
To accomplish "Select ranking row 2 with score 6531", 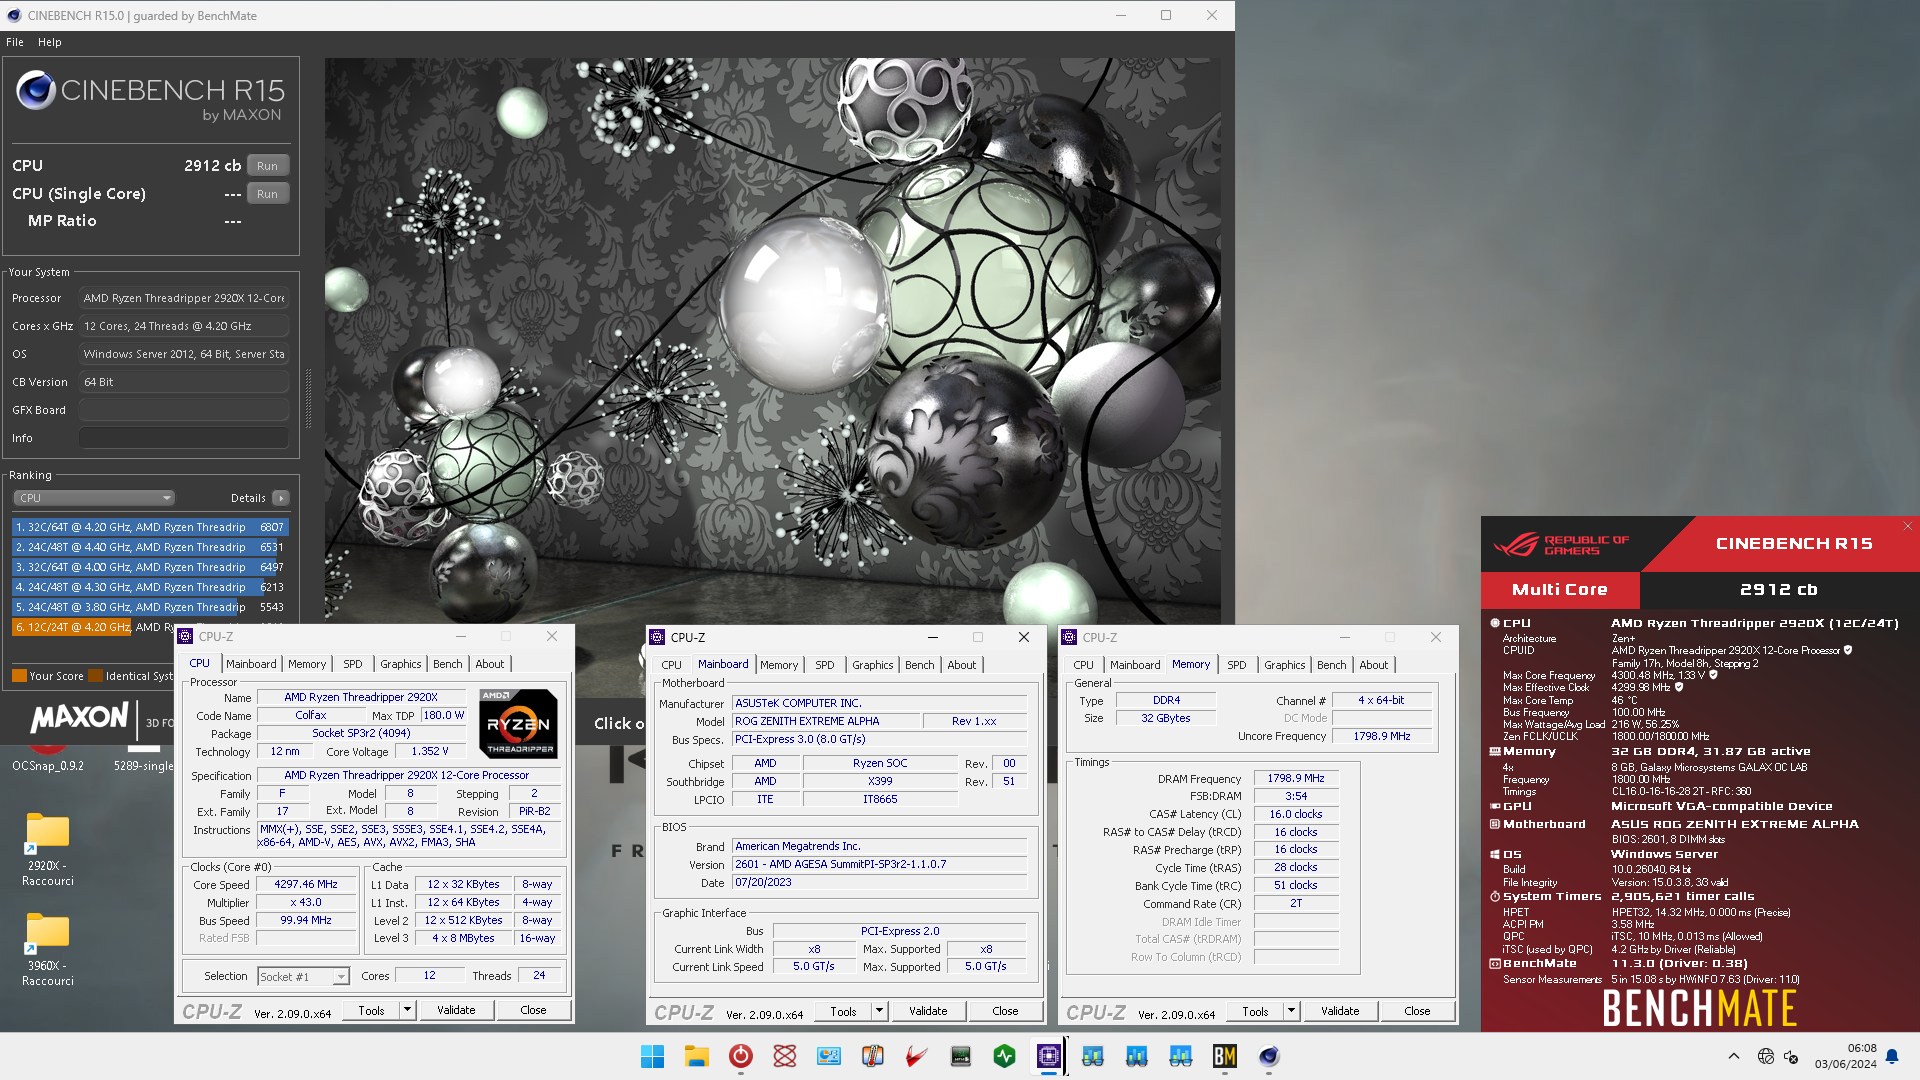I will [150, 547].
